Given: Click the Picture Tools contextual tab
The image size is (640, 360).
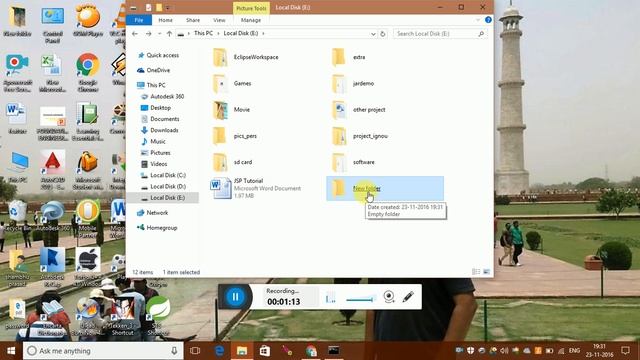Looking at the screenshot, I should pos(251,8).
